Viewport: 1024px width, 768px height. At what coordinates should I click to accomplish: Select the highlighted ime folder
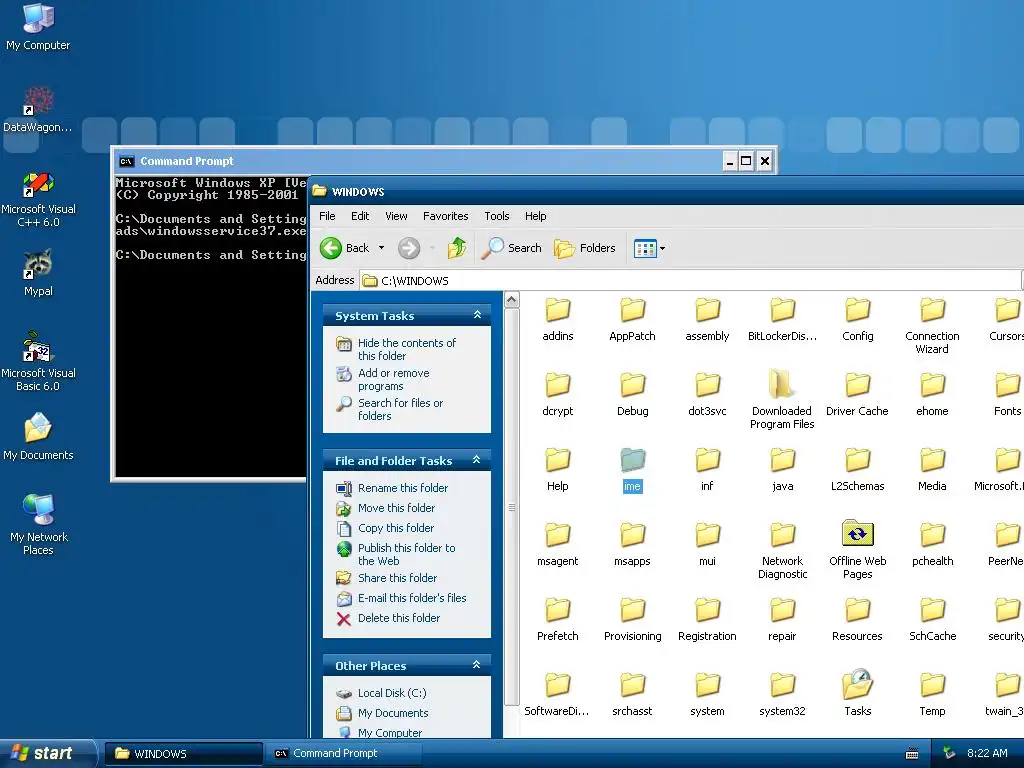pos(632,470)
